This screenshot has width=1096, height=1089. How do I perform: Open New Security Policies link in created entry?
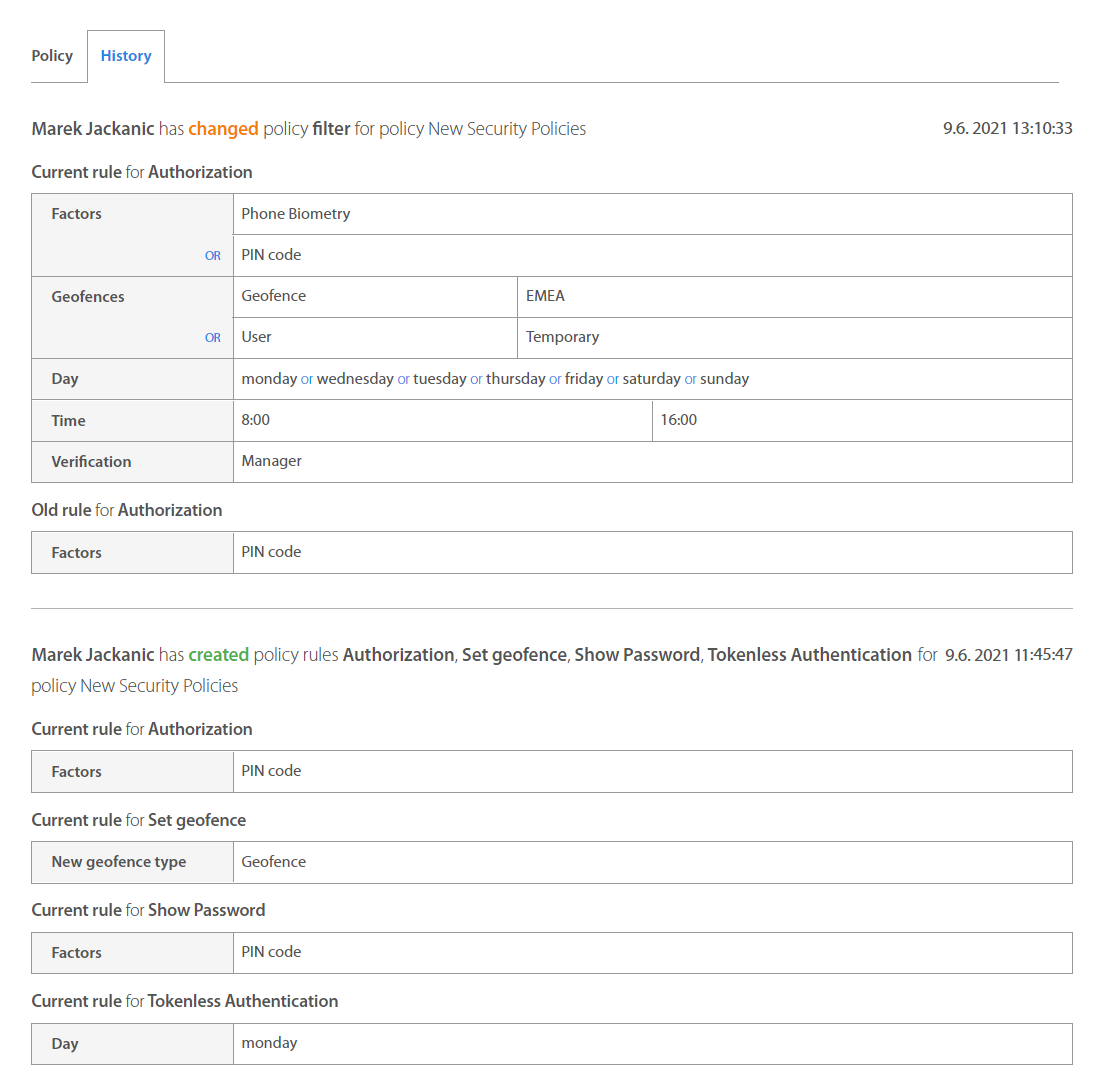tap(159, 686)
